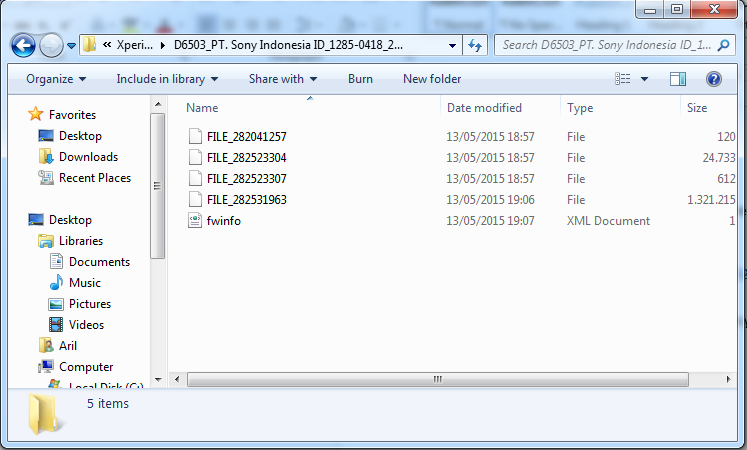The height and width of the screenshot is (450, 747).
Task: Open the Documents library
Action: 99,261
